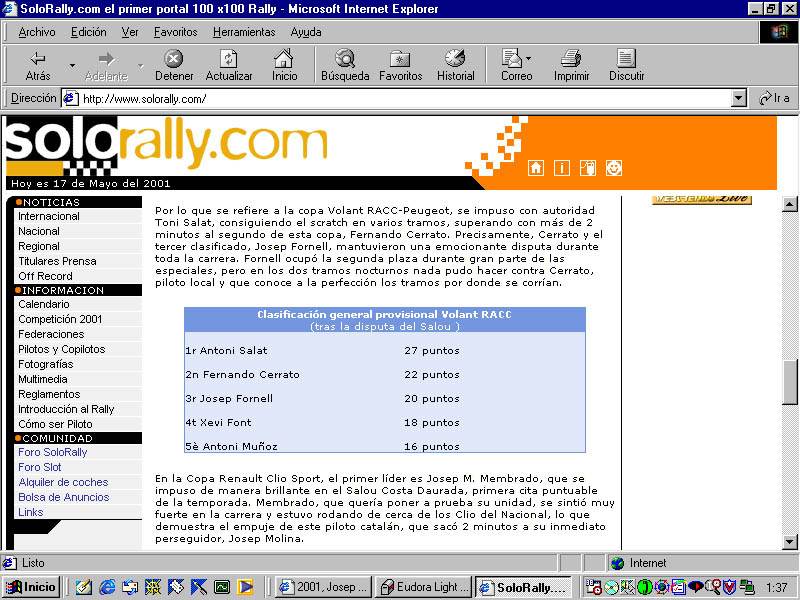Click the green circle tray icon

[x=645, y=587]
